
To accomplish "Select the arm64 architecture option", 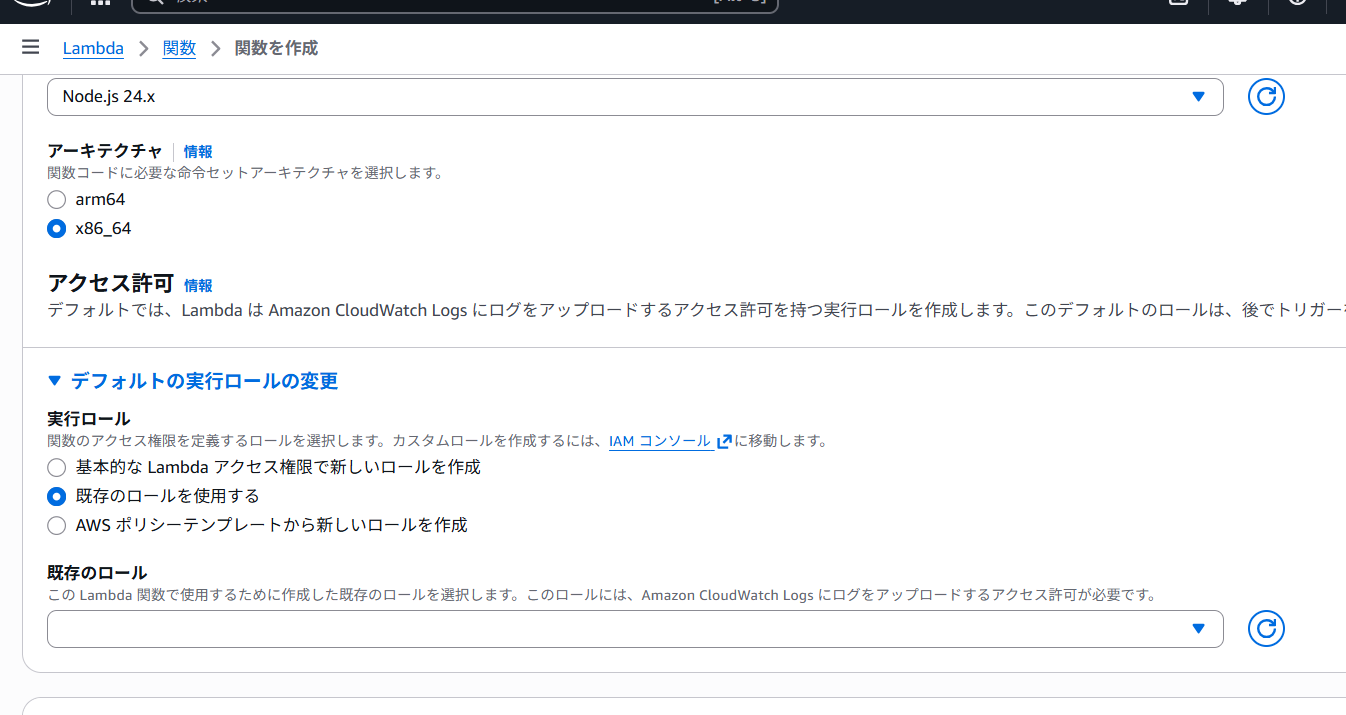I will (x=57, y=200).
